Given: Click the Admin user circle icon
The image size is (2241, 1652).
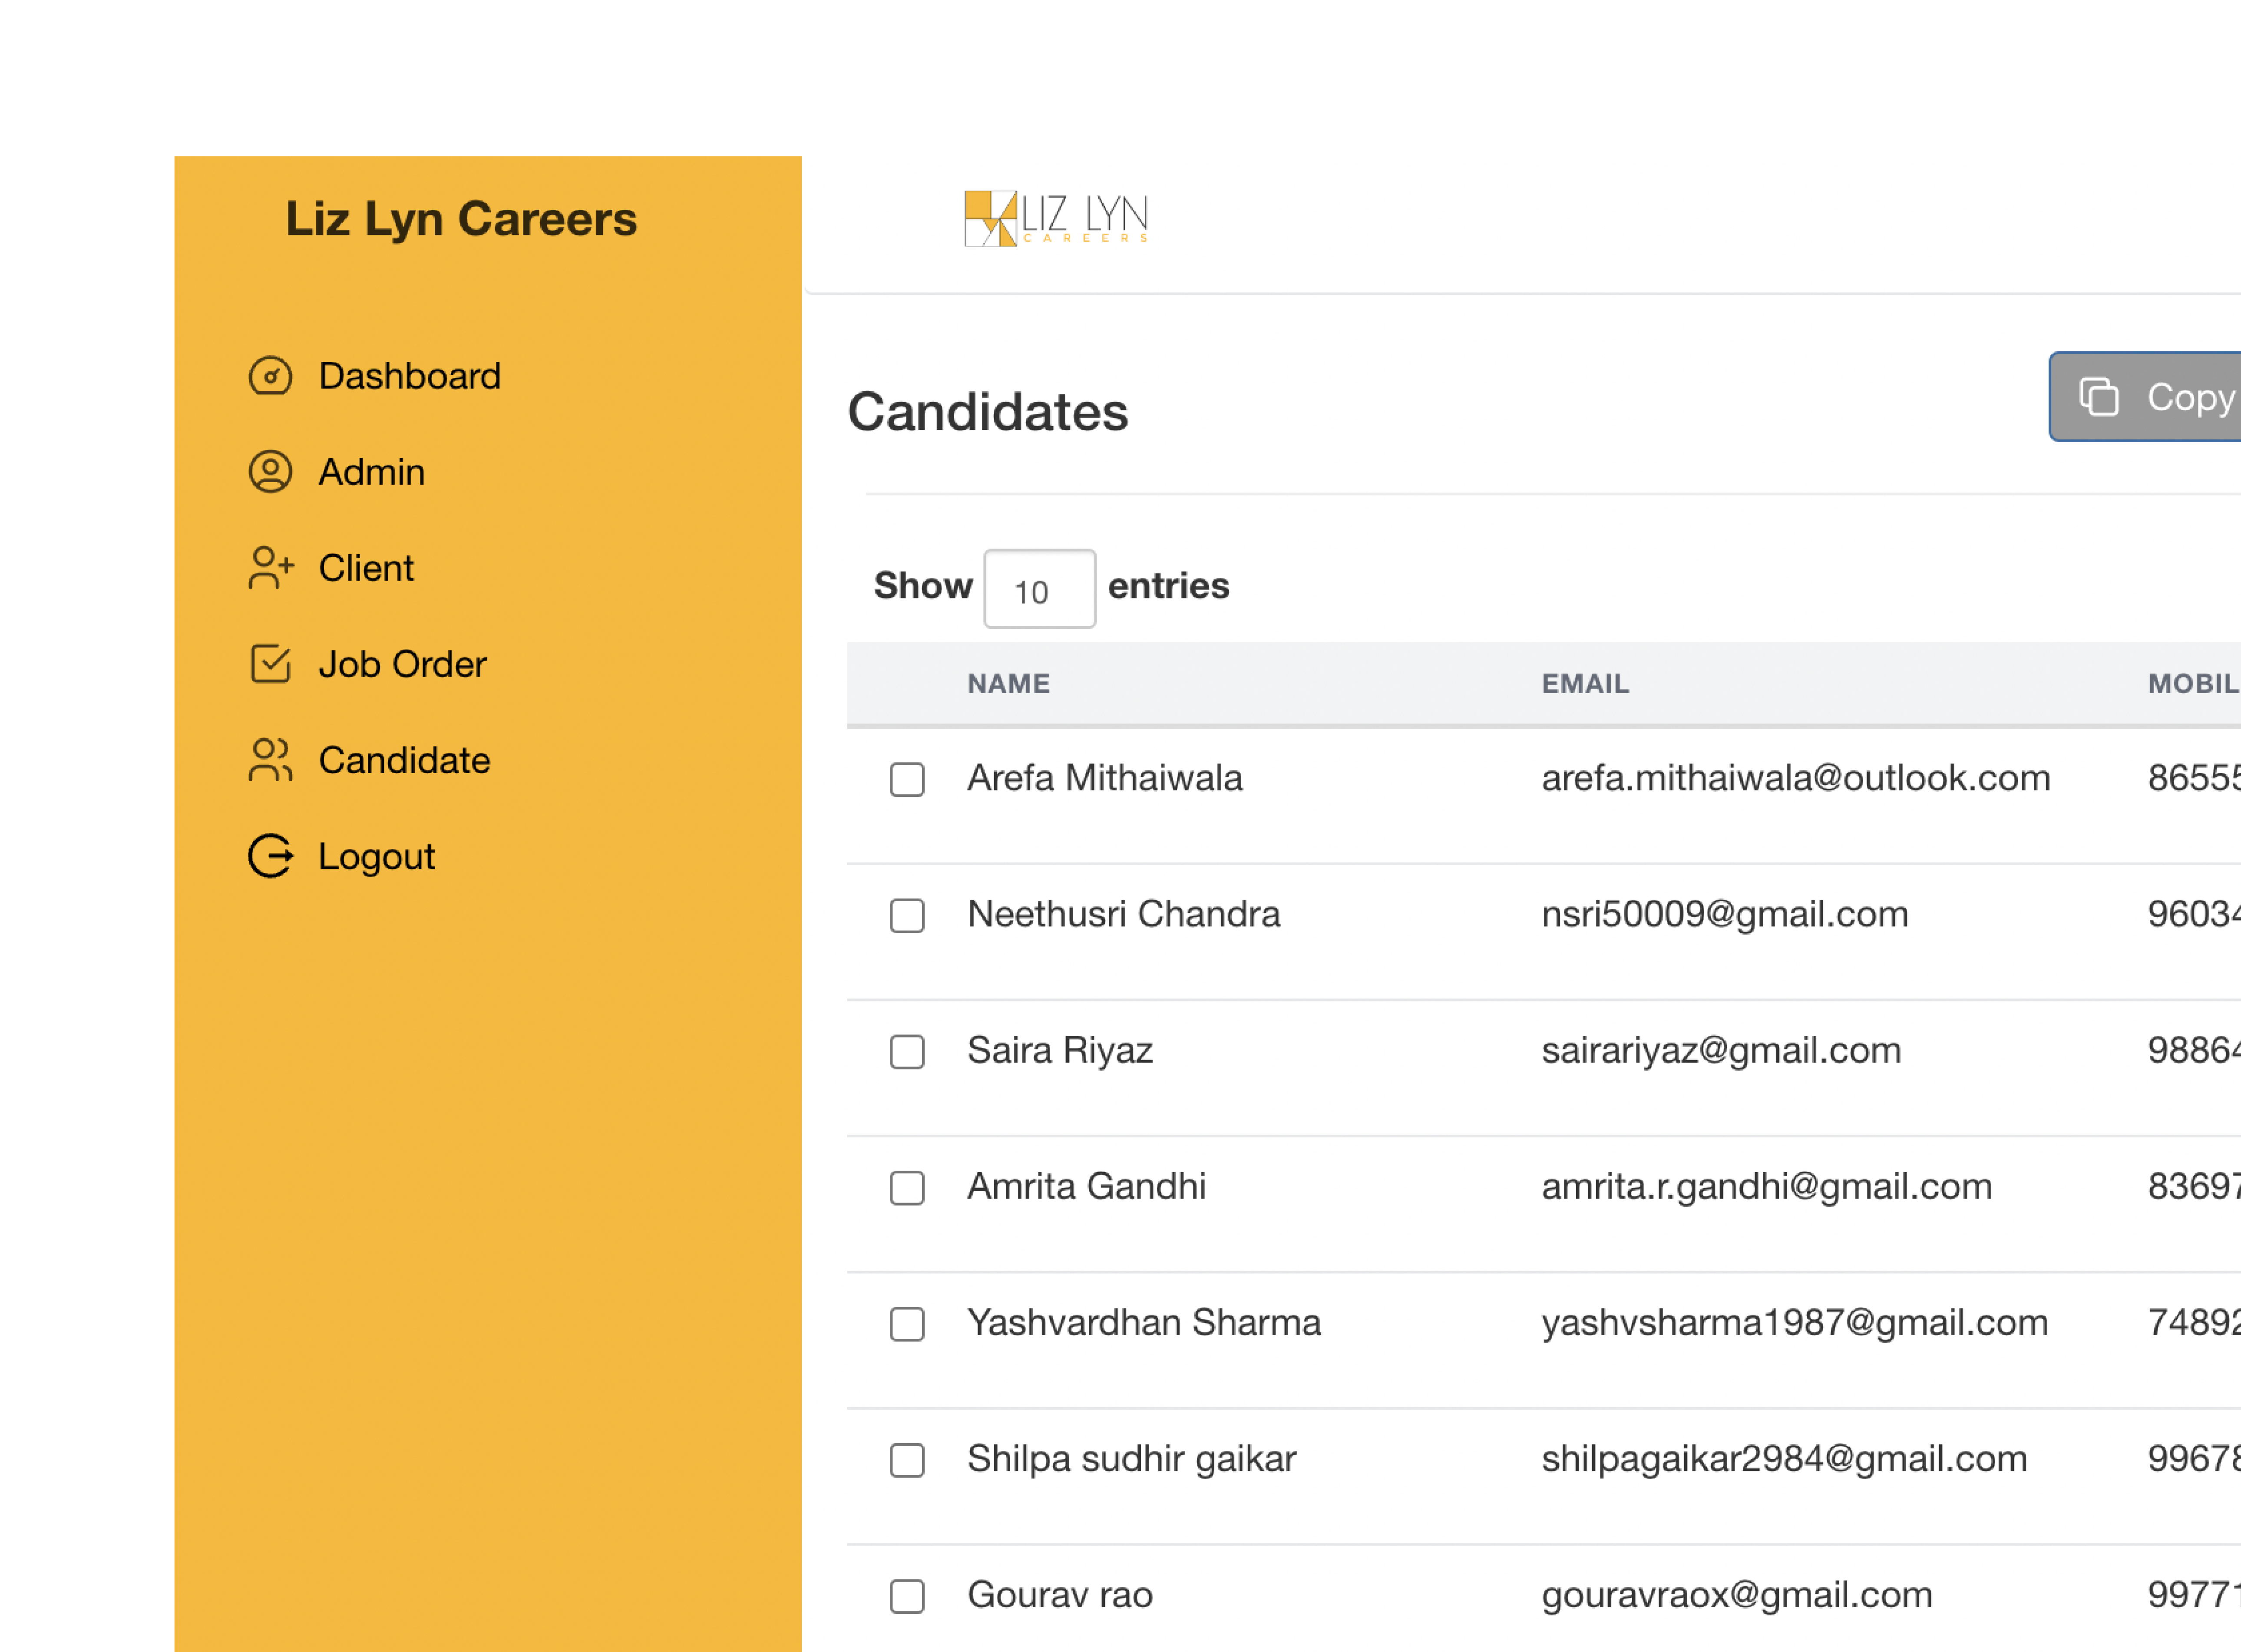Looking at the screenshot, I should [270, 472].
